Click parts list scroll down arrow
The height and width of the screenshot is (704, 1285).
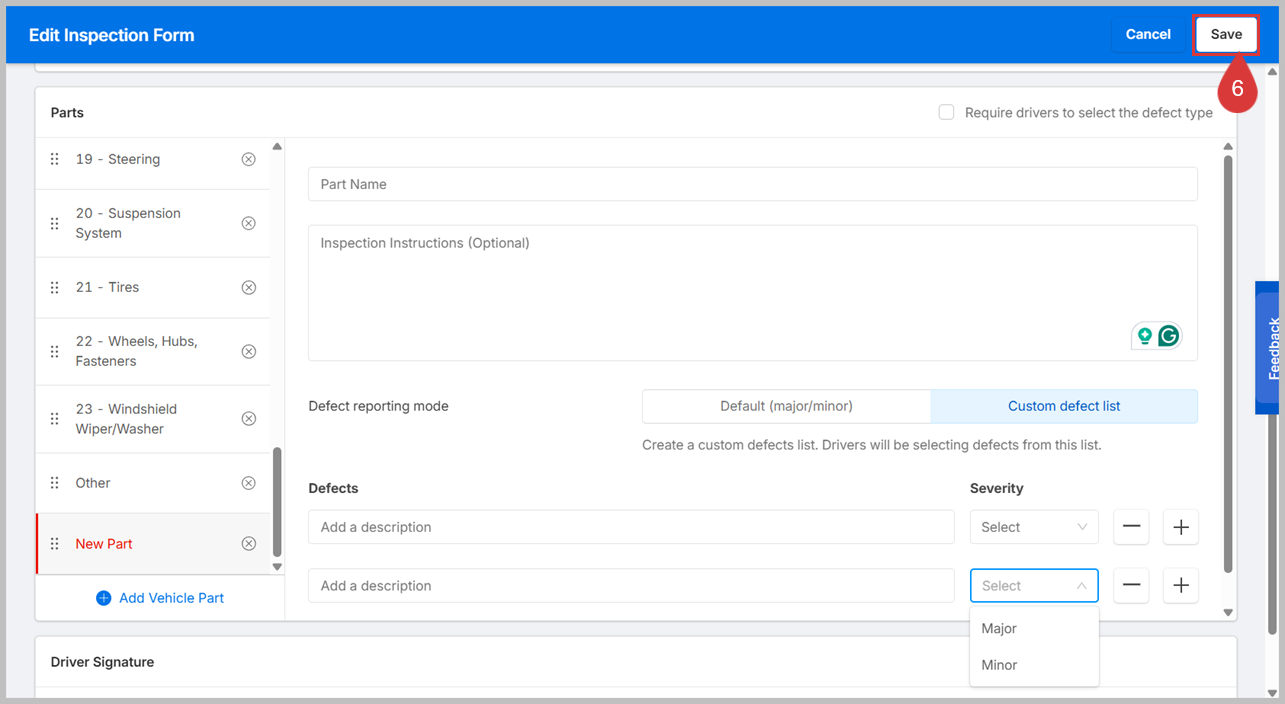click(277, 567)
